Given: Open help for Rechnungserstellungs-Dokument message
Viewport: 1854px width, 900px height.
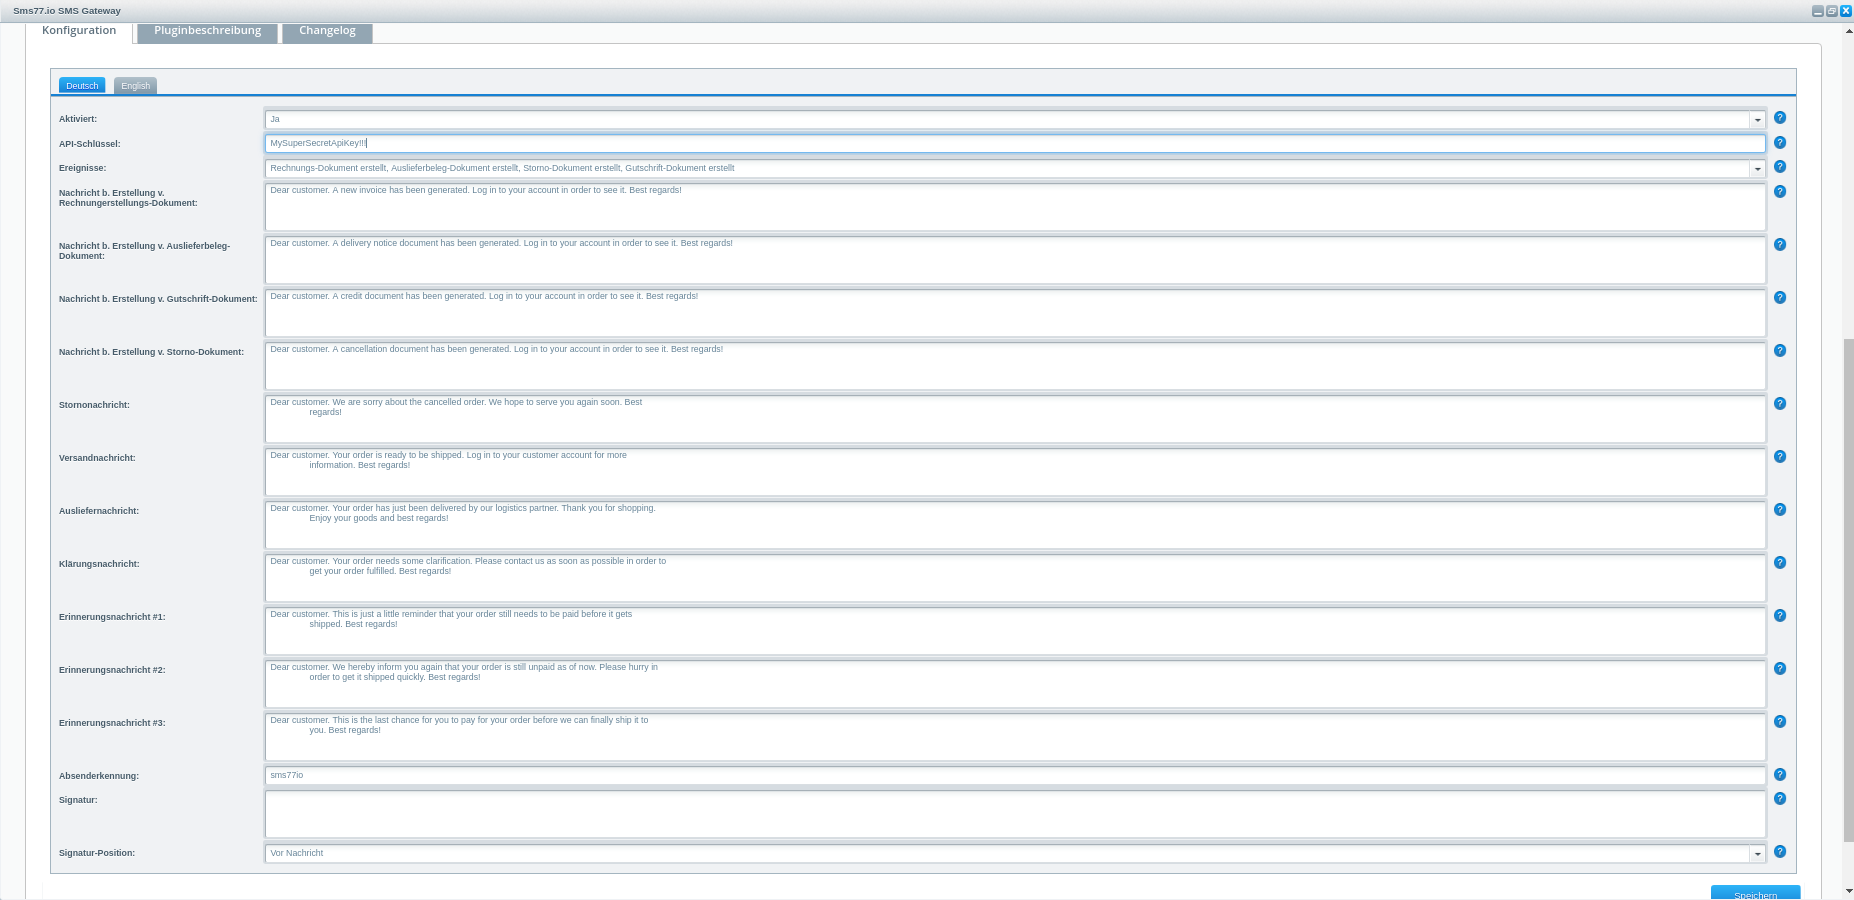Looking at the screenshot, I should click(x=1780, y=192).
